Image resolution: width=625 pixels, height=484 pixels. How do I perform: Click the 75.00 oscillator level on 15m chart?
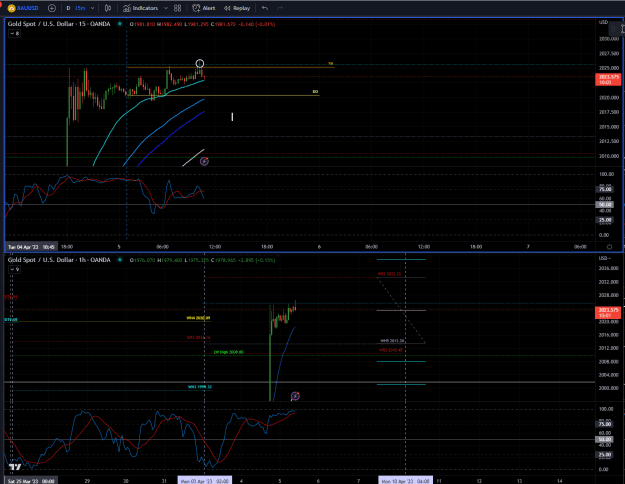coord(605,189)
